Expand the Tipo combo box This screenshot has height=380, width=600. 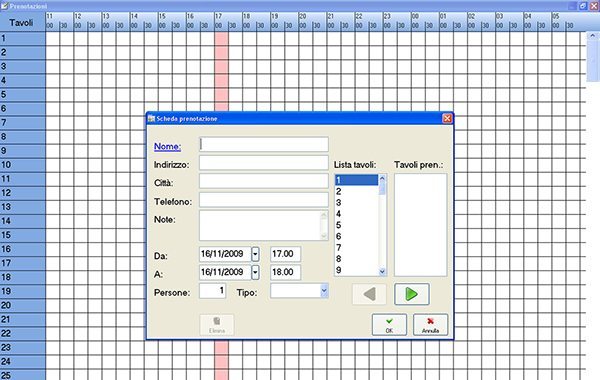coord(324,291)
